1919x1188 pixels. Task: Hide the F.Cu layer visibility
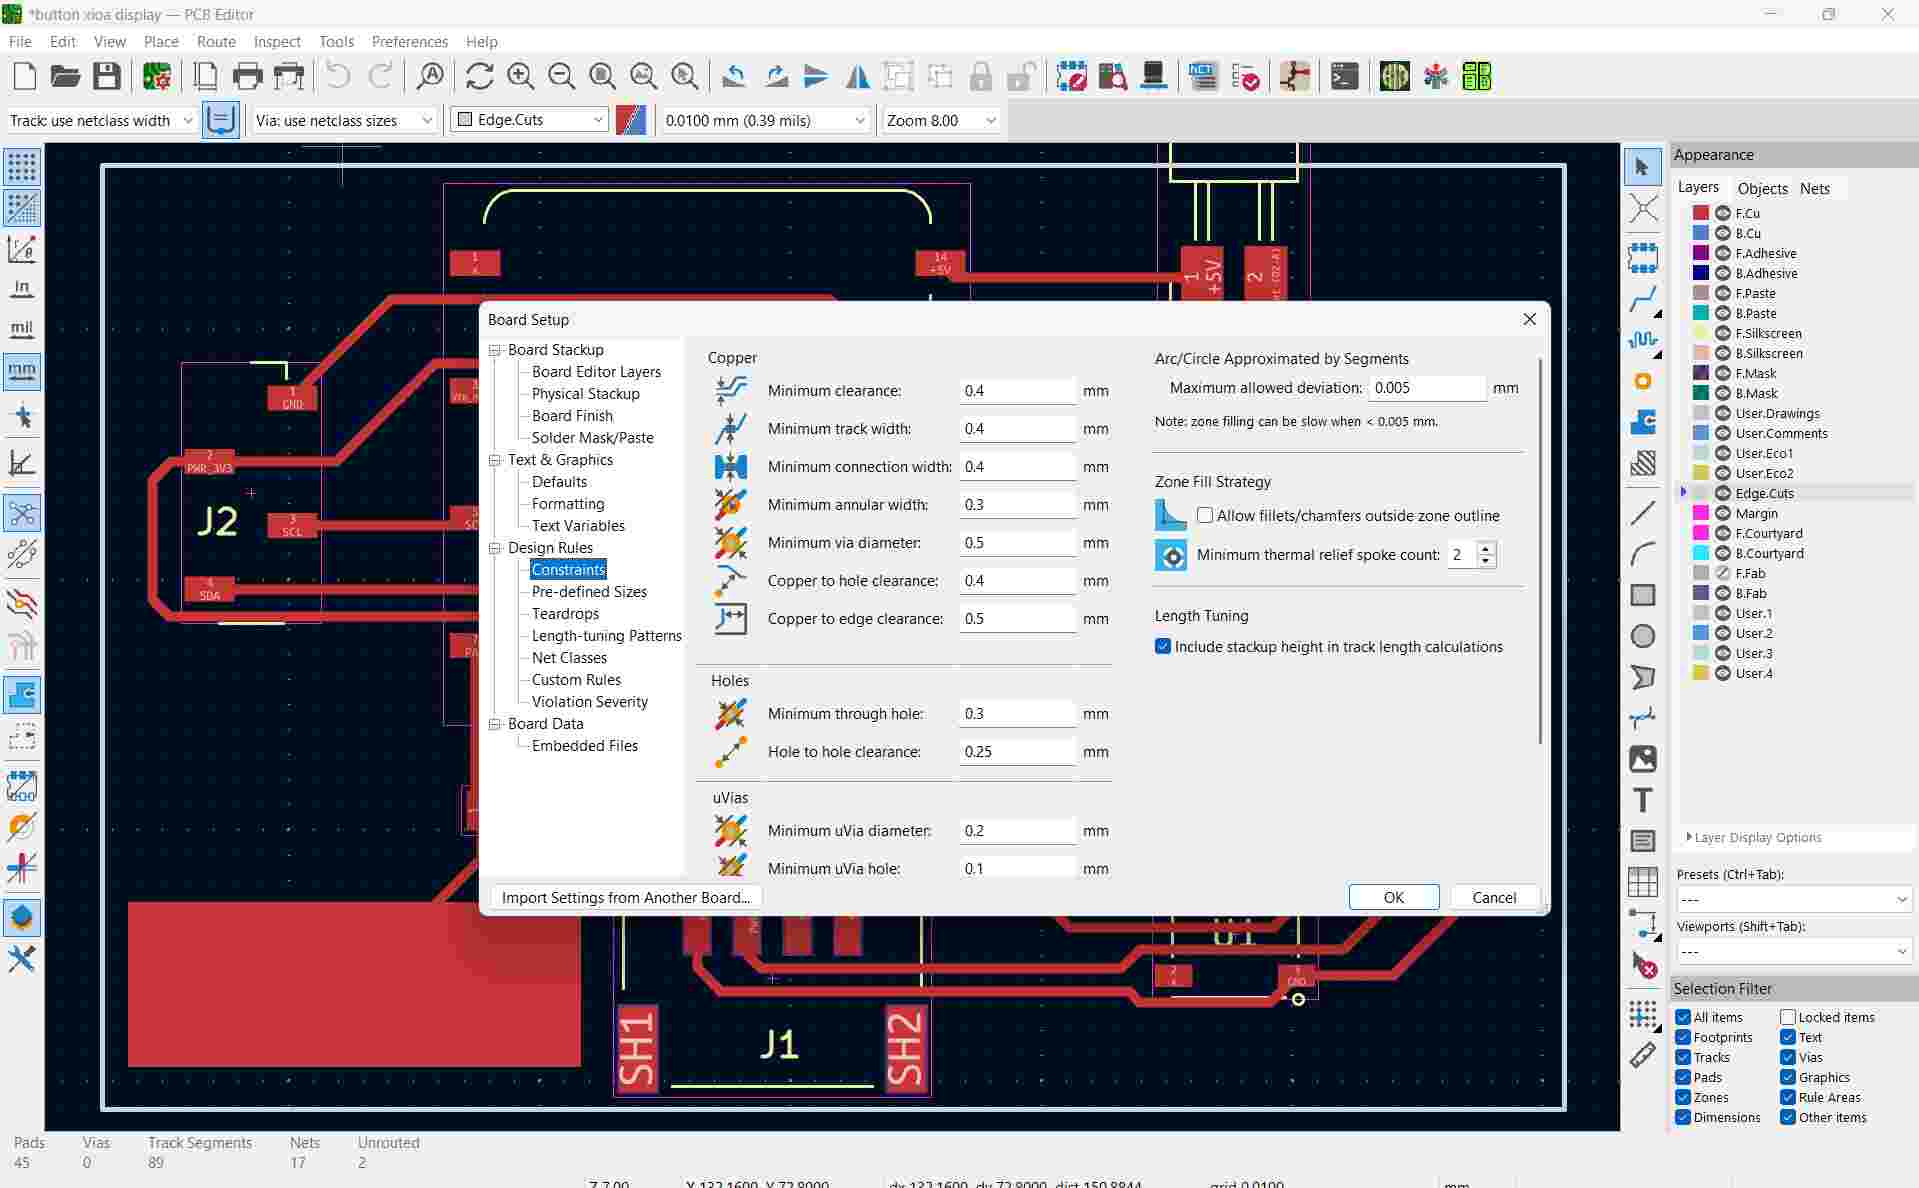pyautogui.click(x=1723, y=213)
